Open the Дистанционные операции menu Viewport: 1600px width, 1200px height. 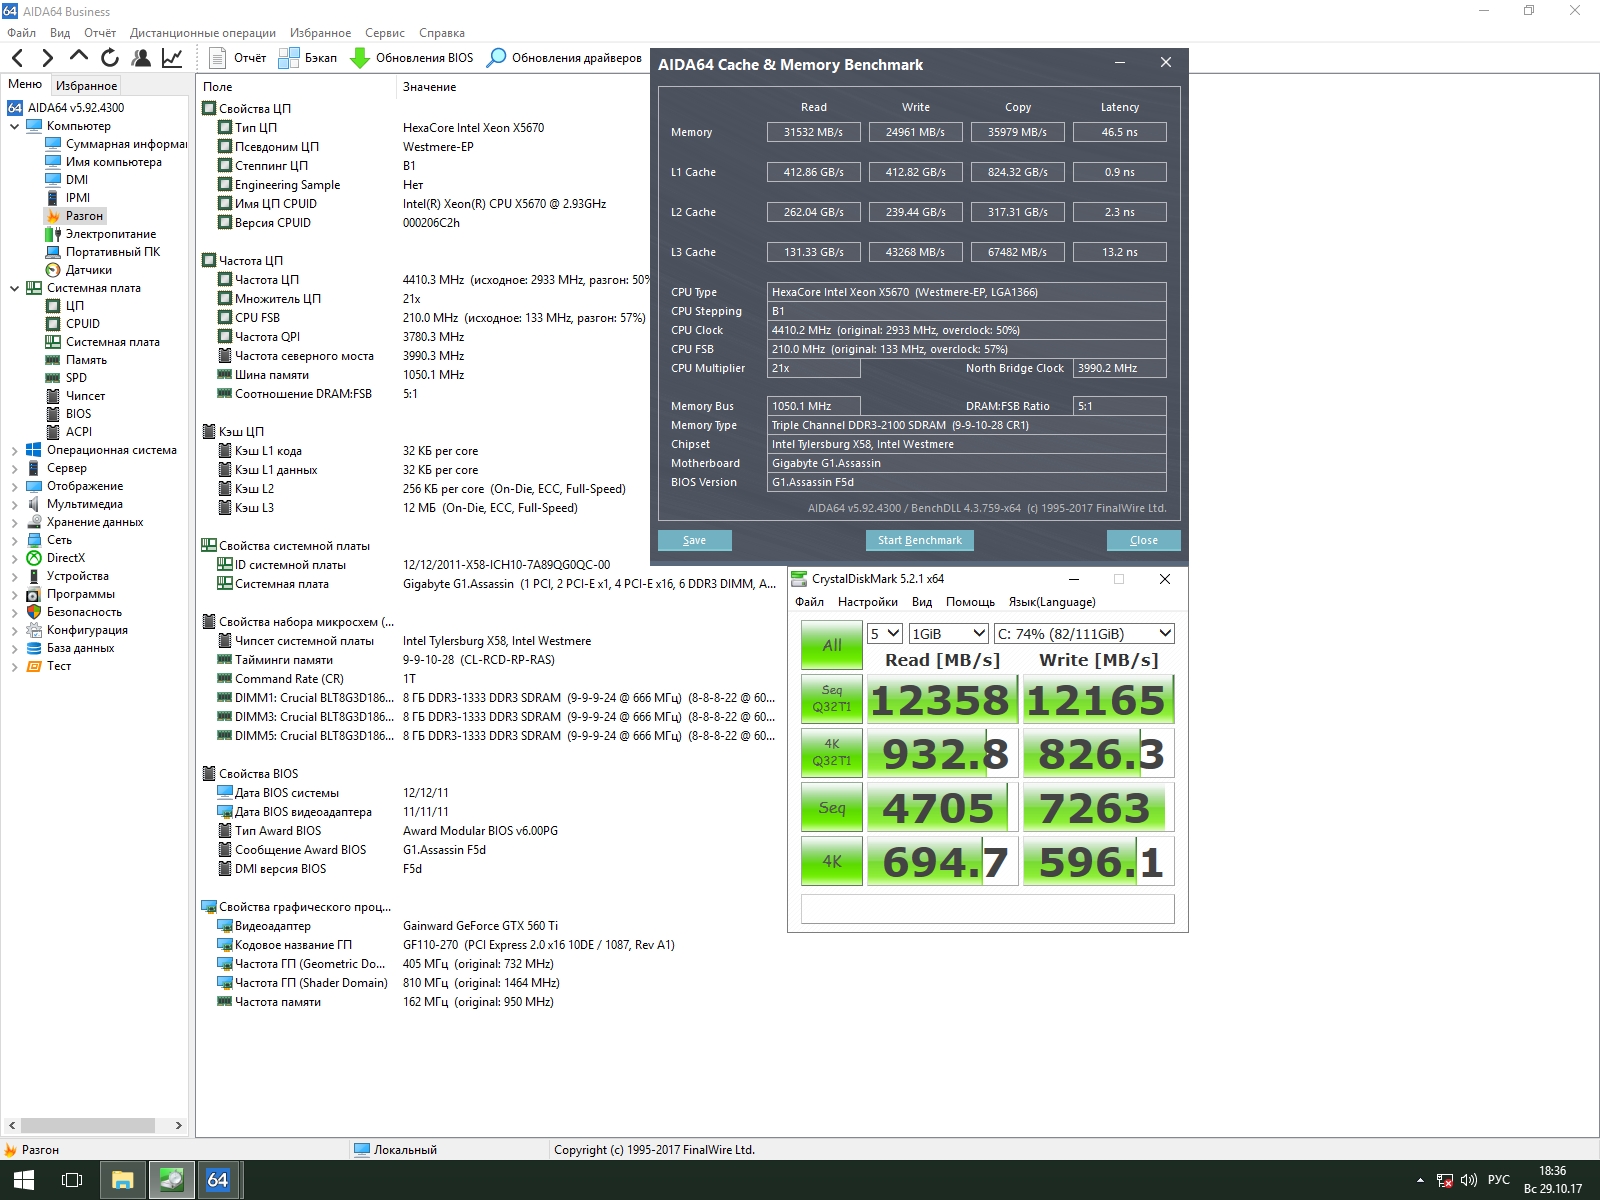[203, 33]
